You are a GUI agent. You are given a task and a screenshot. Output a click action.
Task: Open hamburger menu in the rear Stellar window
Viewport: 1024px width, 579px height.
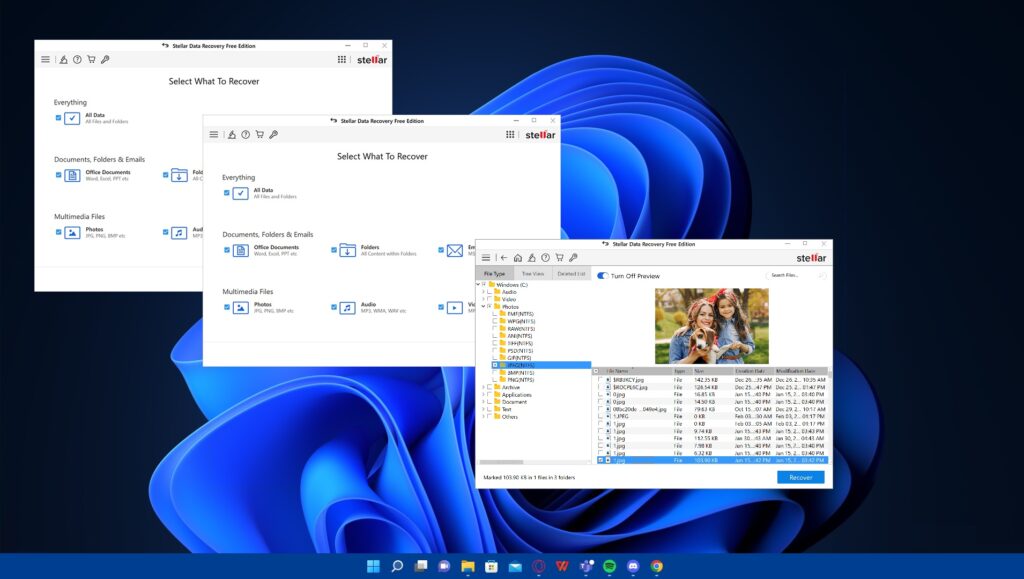pyautogui.click(x=45, y=59)
